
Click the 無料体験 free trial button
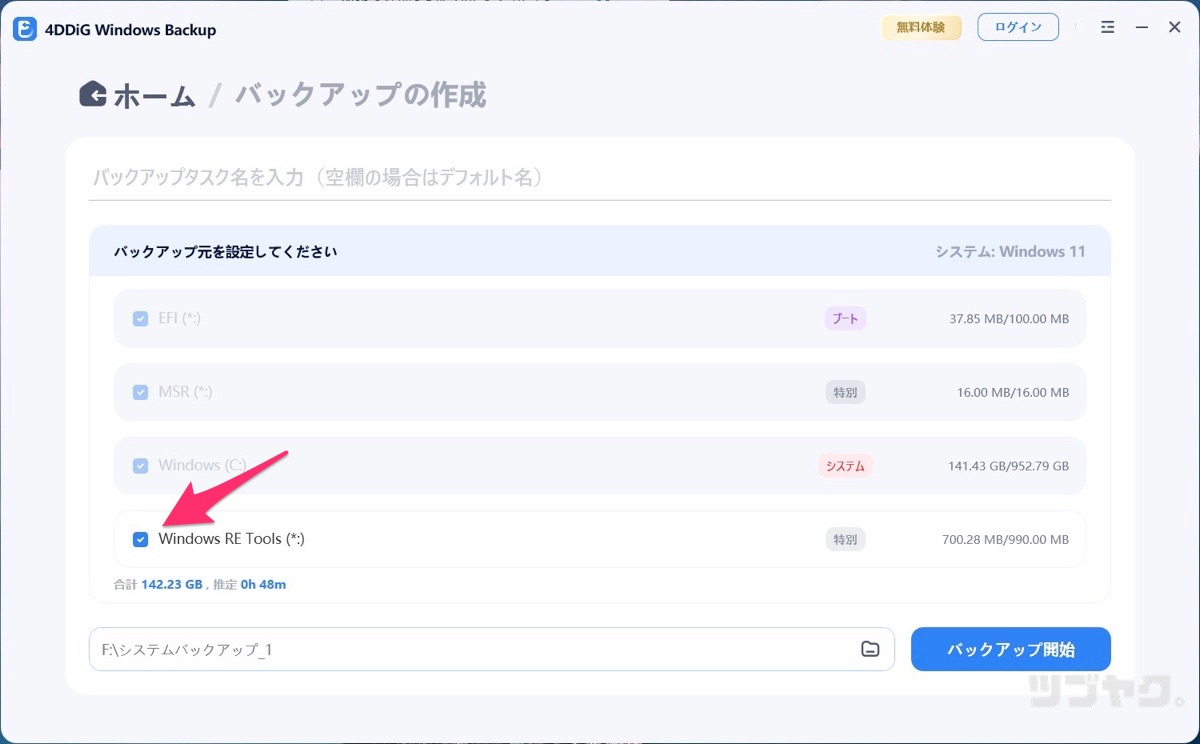coord(920,27)
